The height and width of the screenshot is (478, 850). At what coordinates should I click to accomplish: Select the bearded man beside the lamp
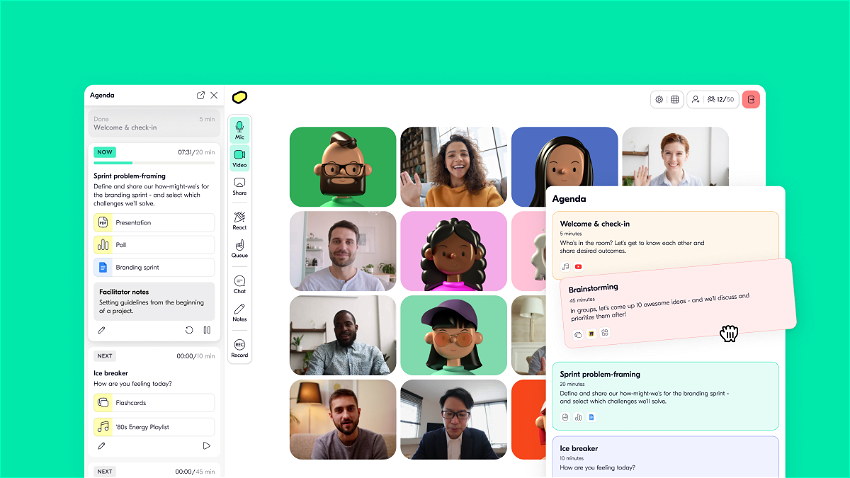(x=343, y=419)
